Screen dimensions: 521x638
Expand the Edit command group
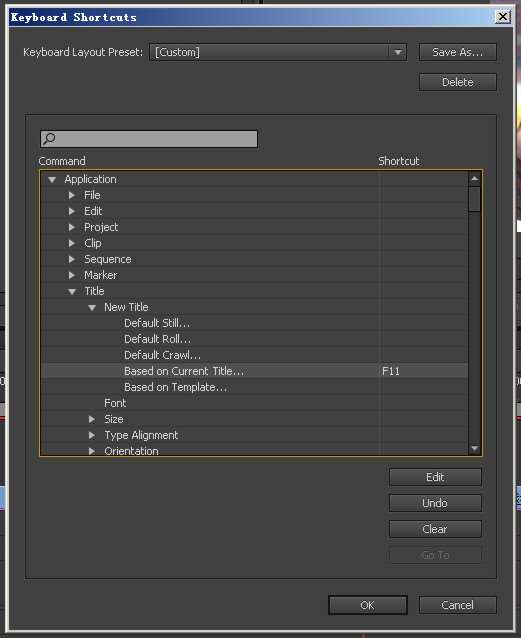tap(72, 211)
